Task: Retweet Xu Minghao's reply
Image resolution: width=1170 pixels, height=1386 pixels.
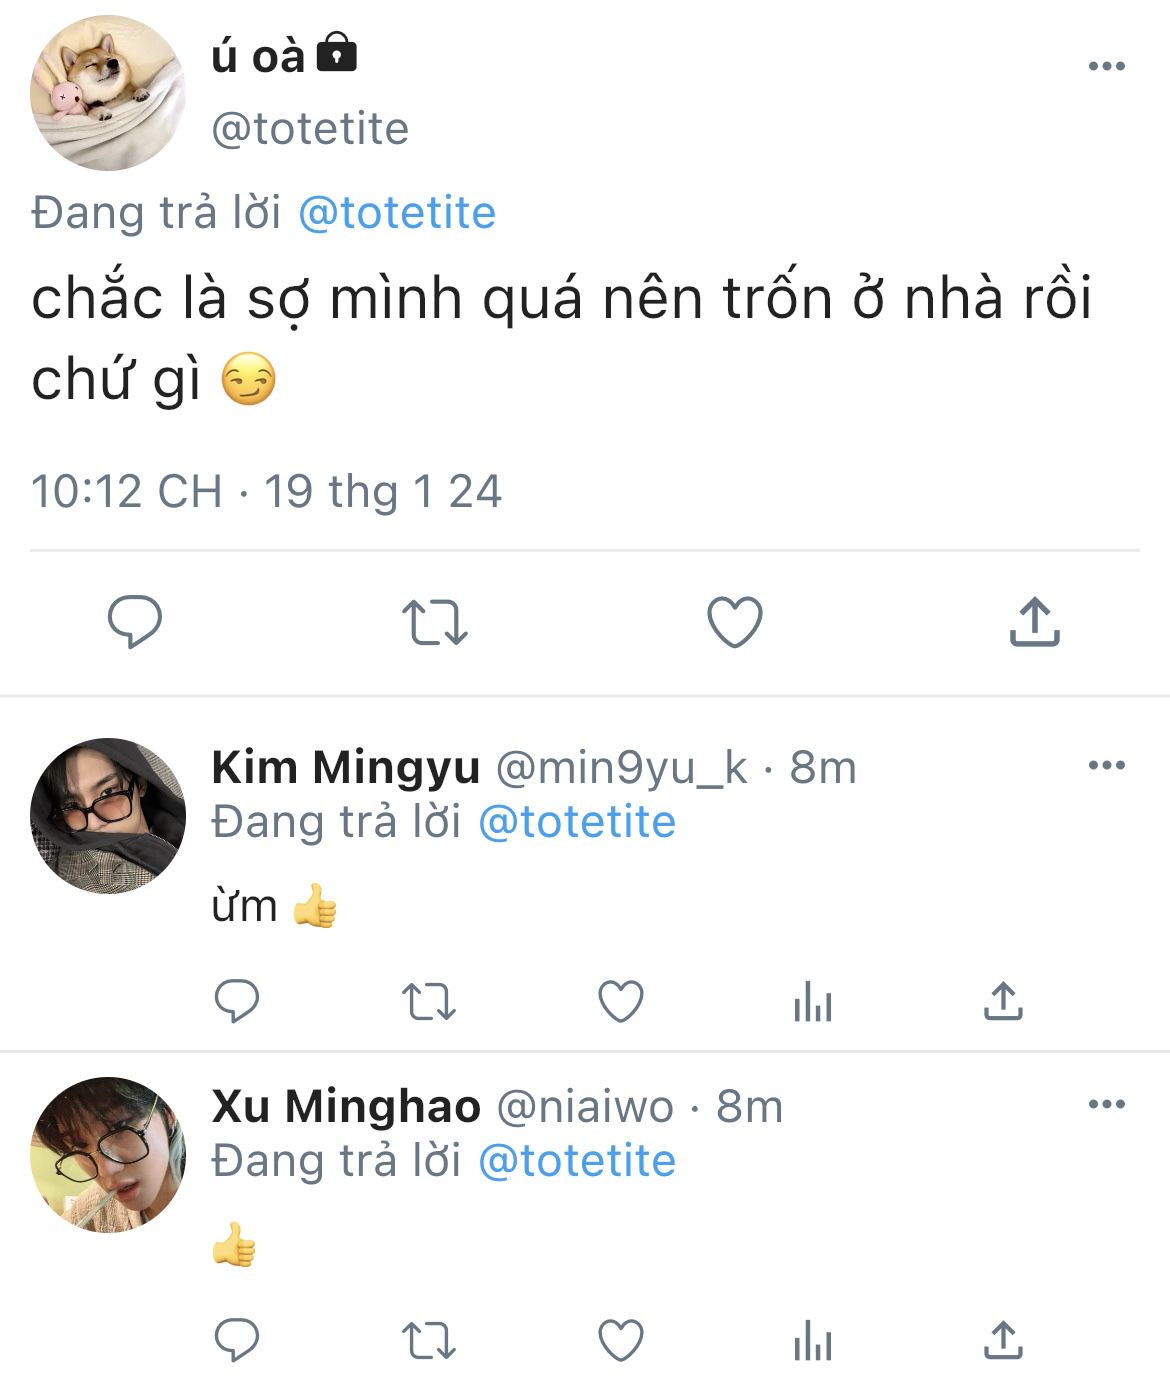Action: [428, 1340]
